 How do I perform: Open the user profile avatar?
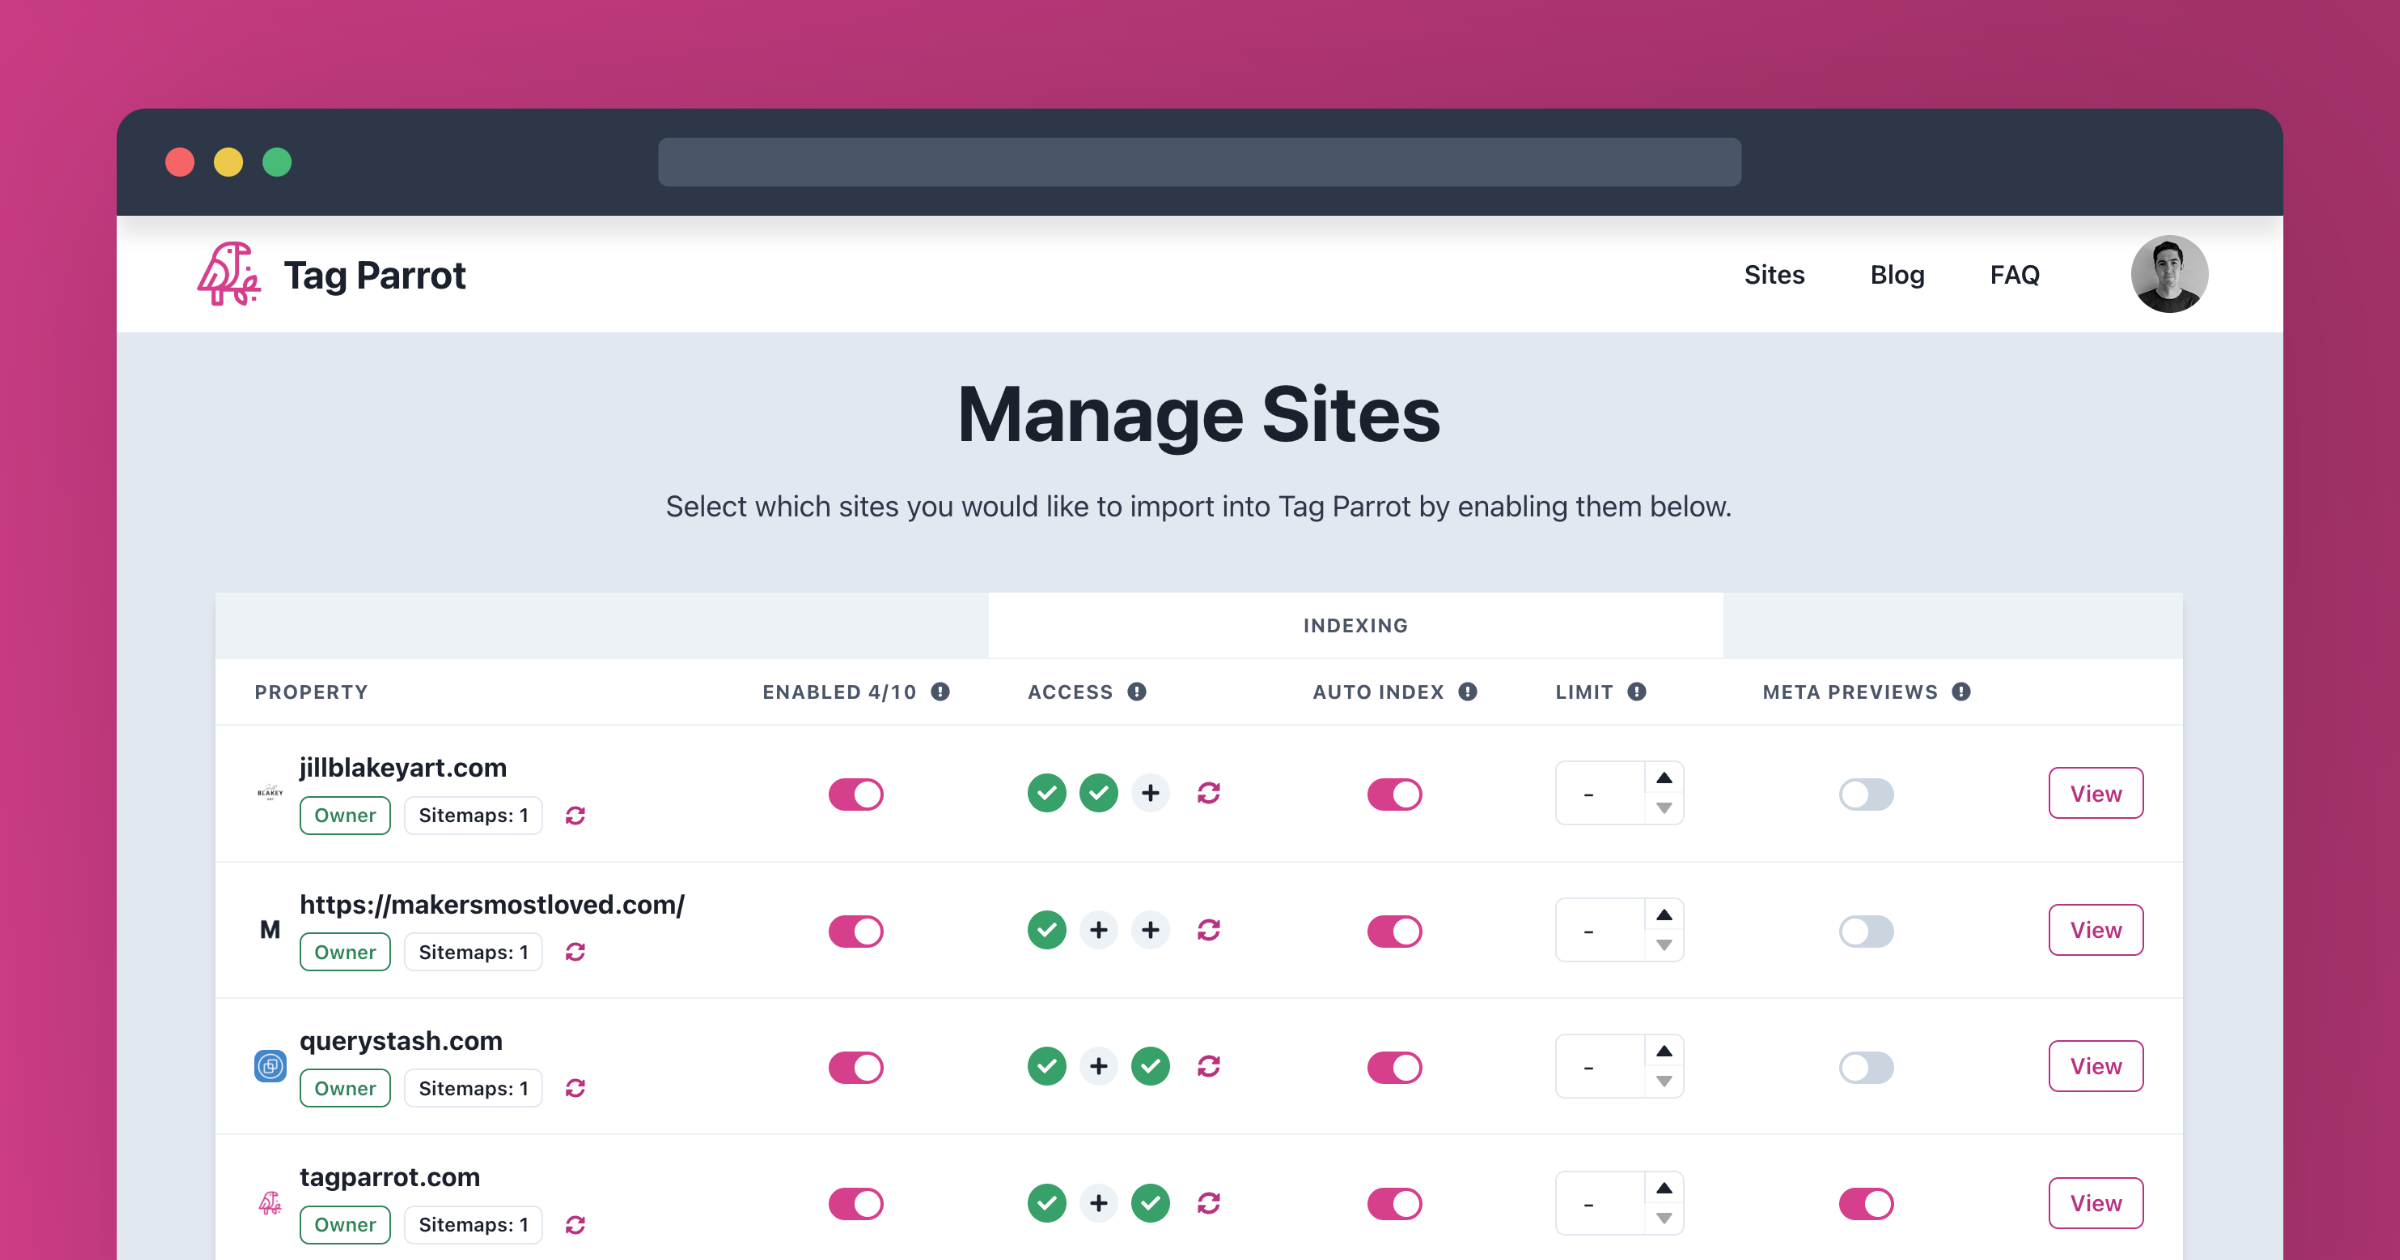(2169, 274)
